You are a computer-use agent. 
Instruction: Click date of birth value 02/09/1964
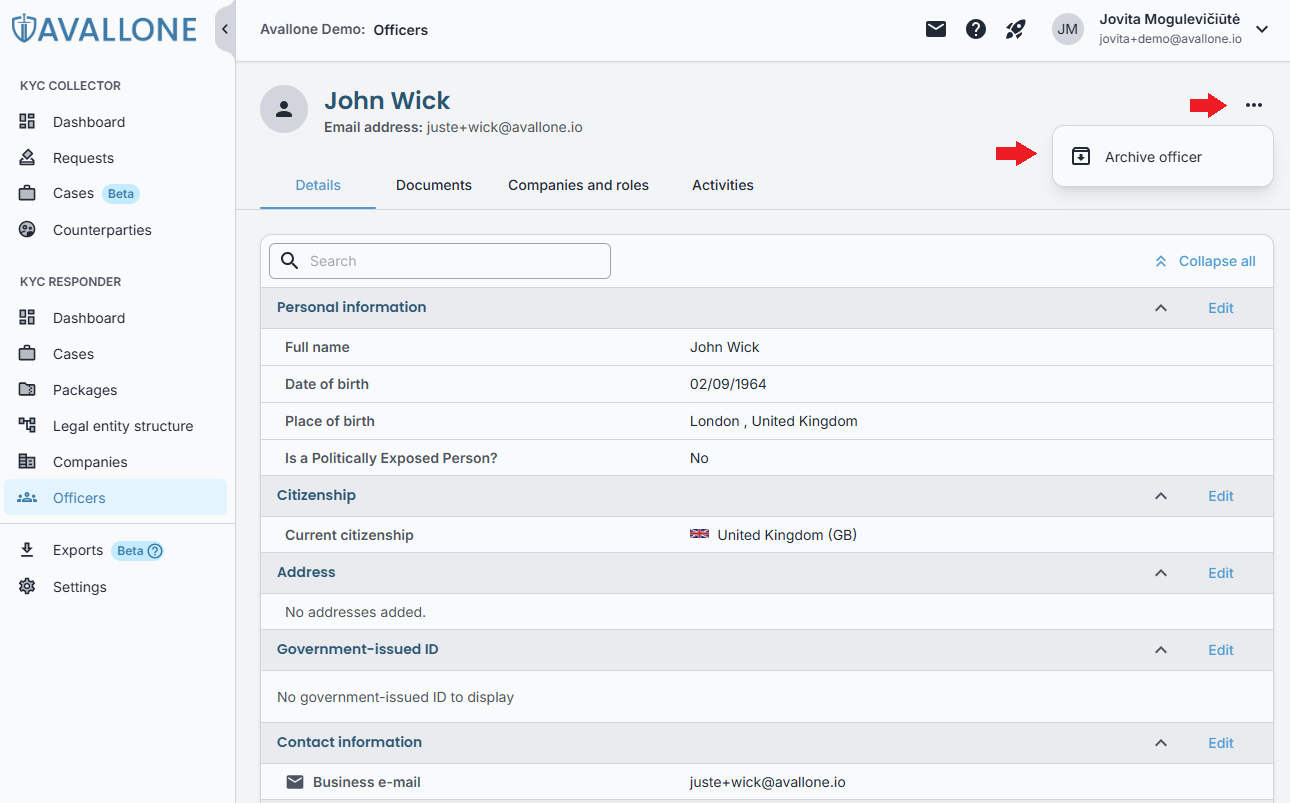[x=728, y=384]
